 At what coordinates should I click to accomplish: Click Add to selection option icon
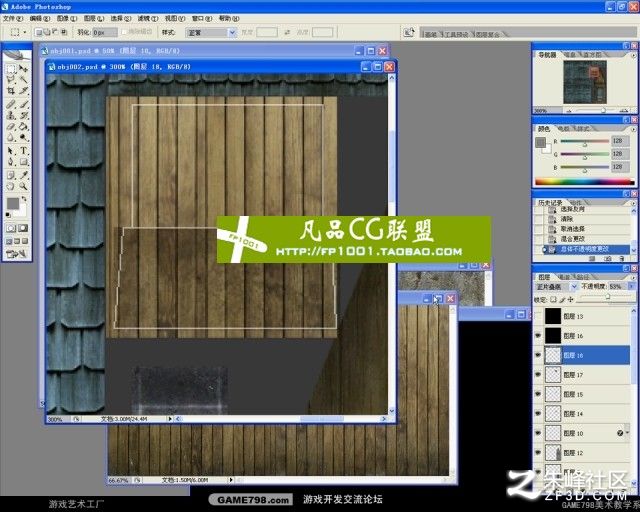(x=47, y=32)
